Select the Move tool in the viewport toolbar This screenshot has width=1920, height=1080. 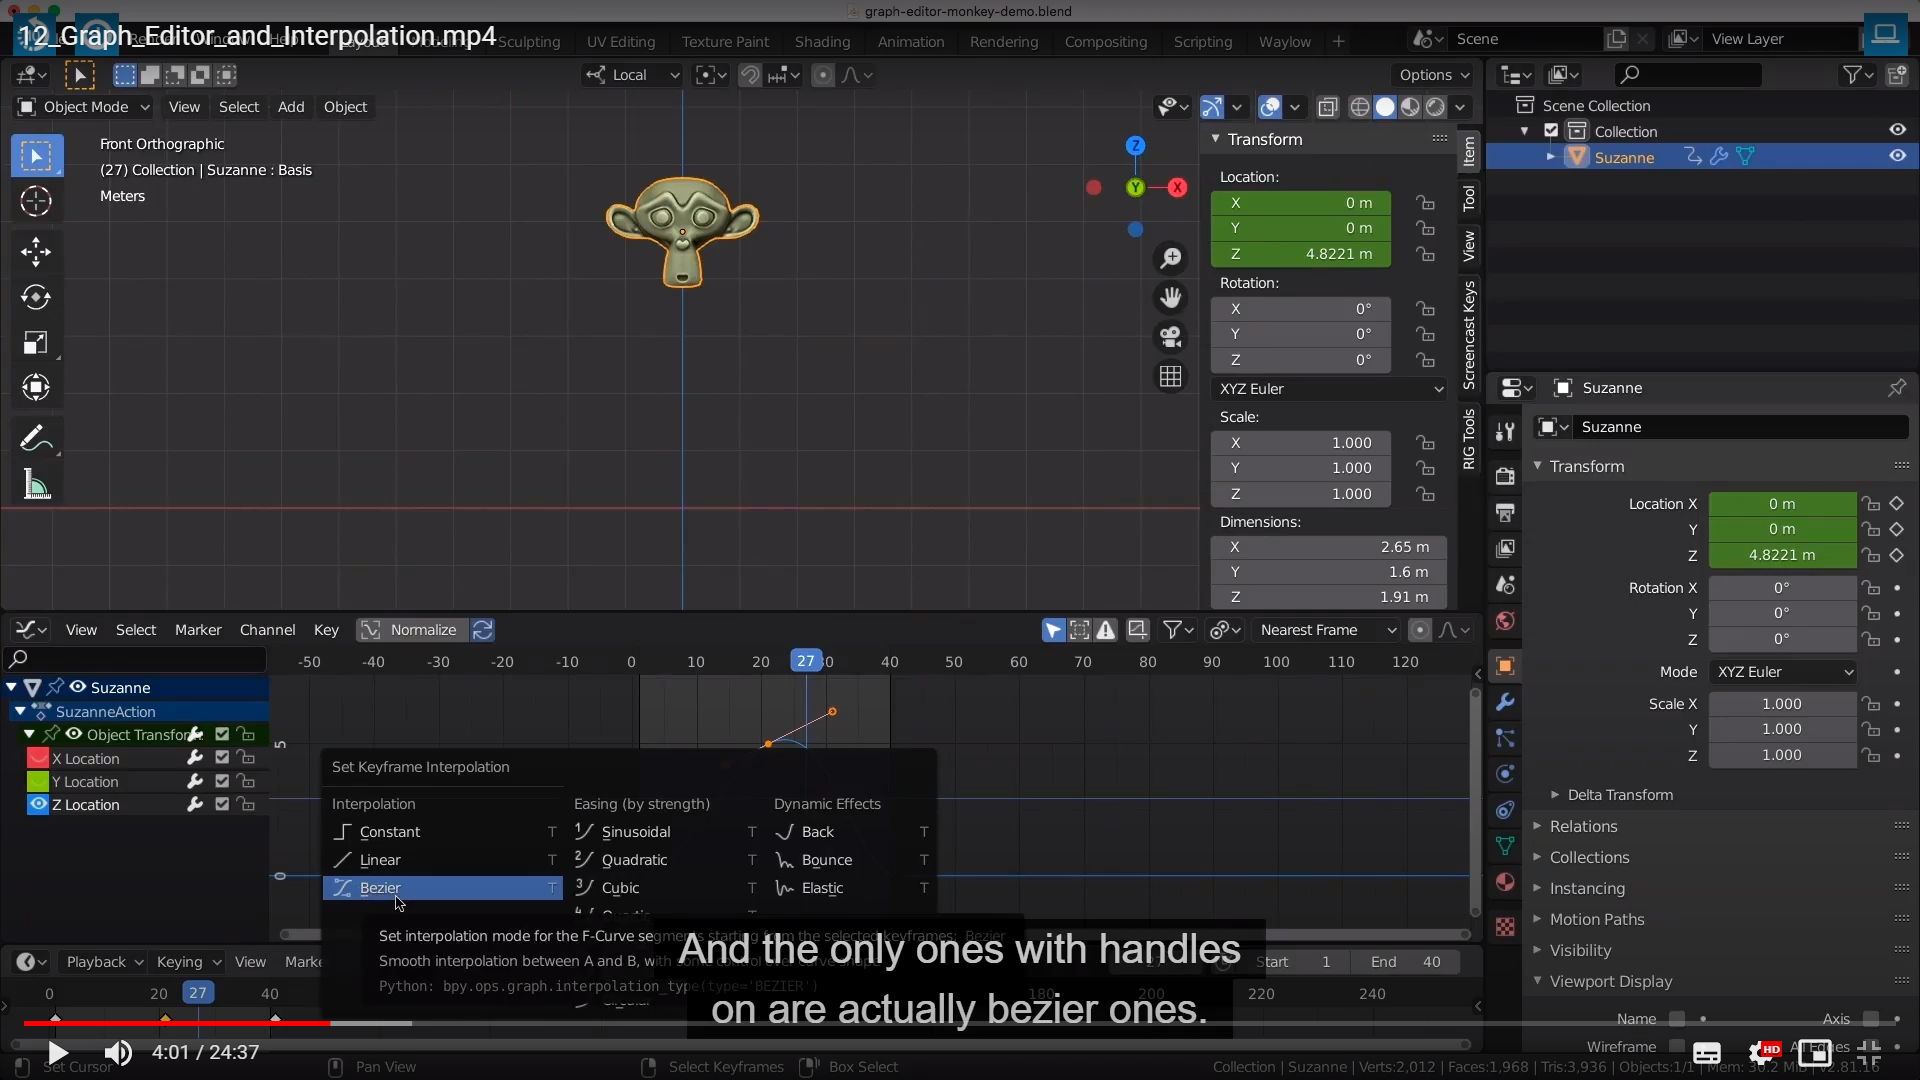click(36, 251)
